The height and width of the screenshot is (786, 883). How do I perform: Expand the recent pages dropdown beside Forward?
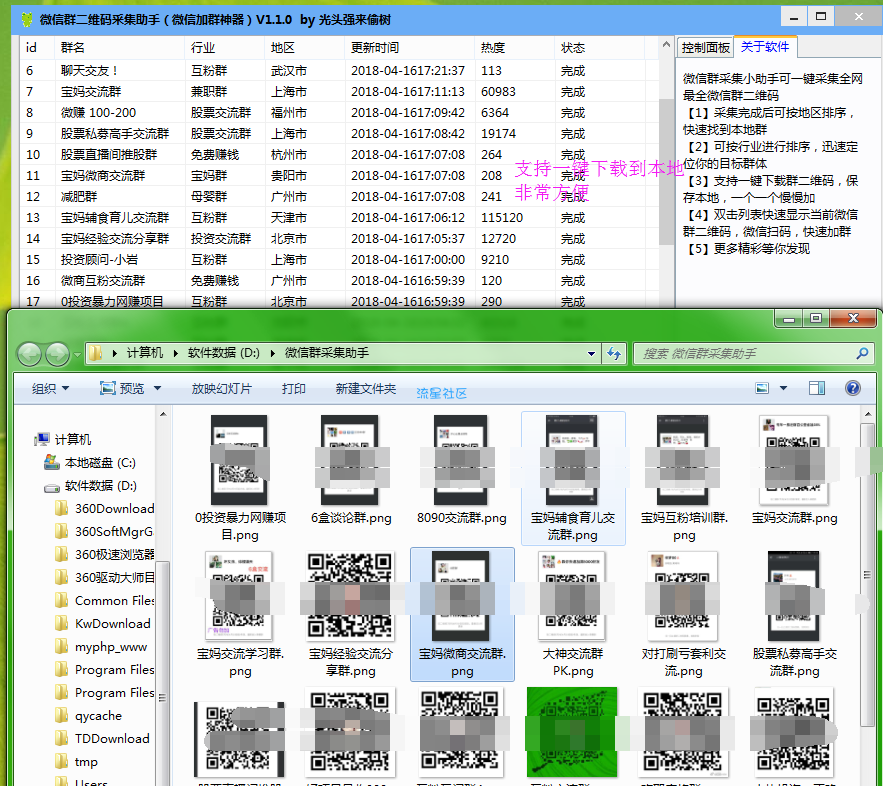(77, 354)
